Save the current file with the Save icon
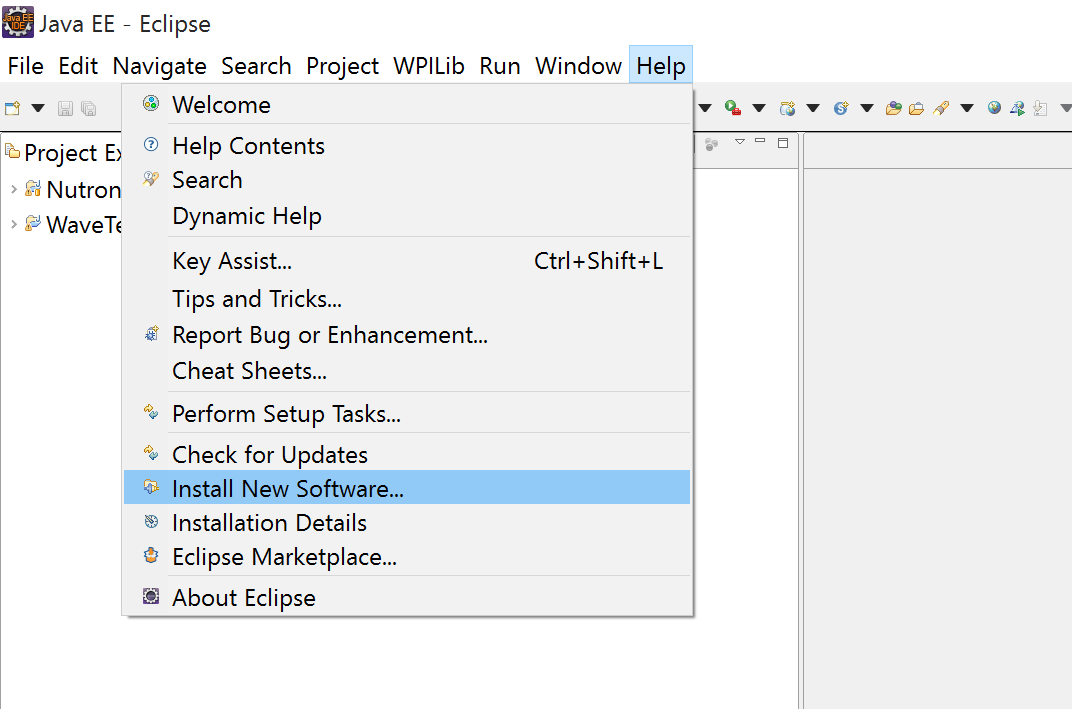 pos(65,107)
